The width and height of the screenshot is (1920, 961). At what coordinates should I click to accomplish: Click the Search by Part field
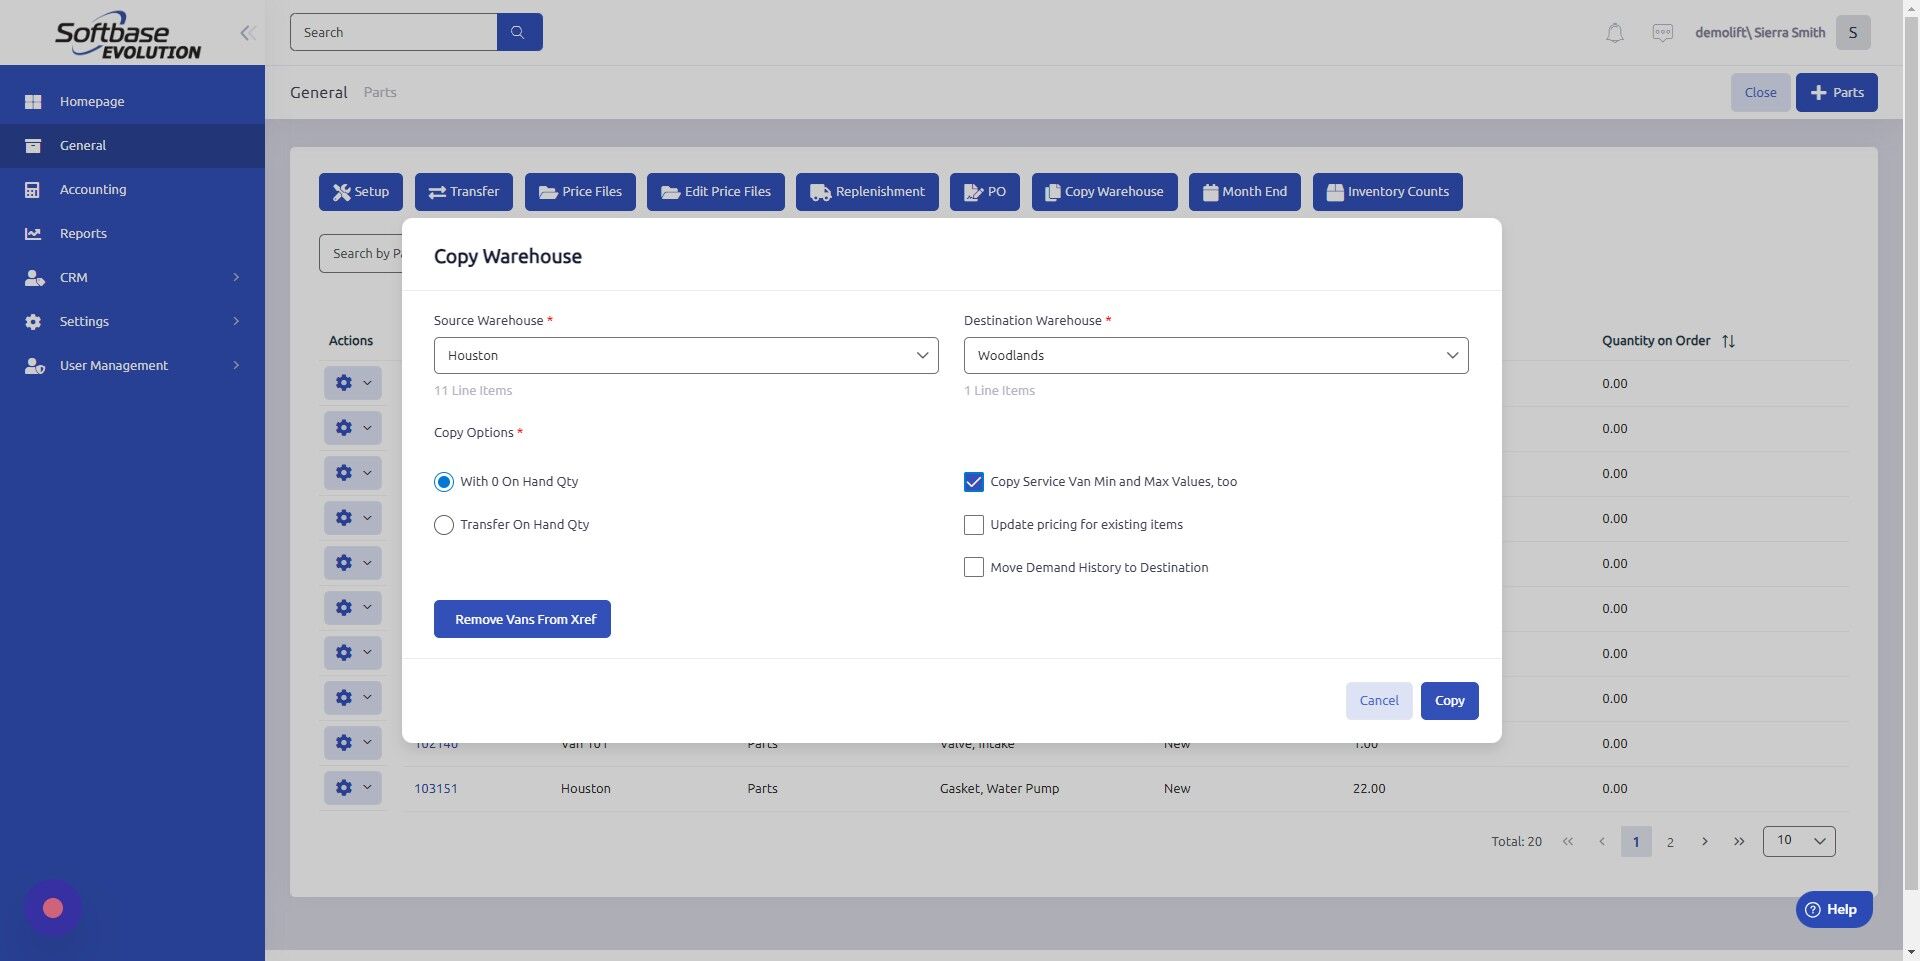pyautogui.click(x=361, y=254)
